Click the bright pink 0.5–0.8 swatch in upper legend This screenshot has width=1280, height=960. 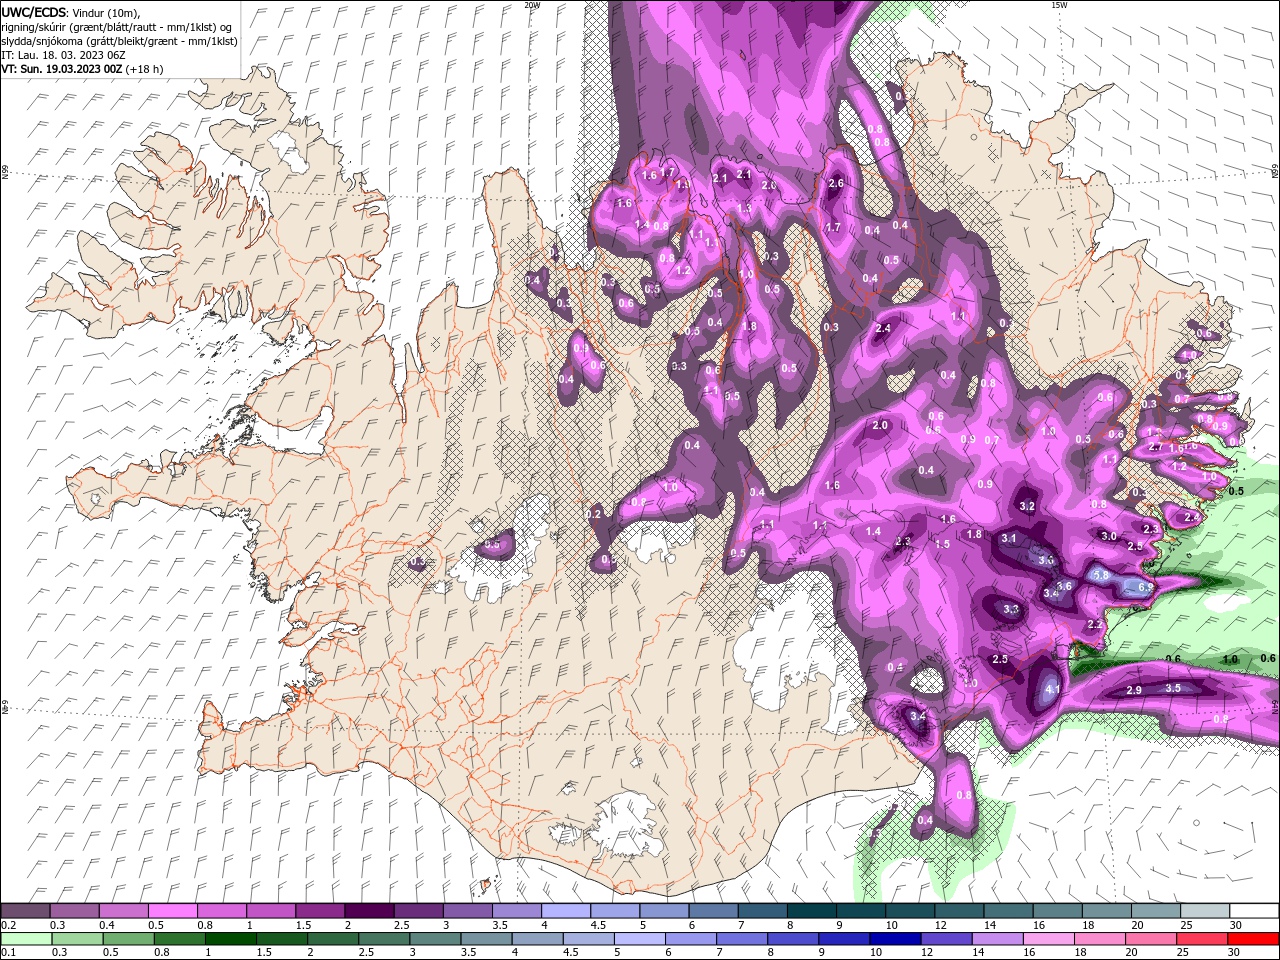pos(172,911)
